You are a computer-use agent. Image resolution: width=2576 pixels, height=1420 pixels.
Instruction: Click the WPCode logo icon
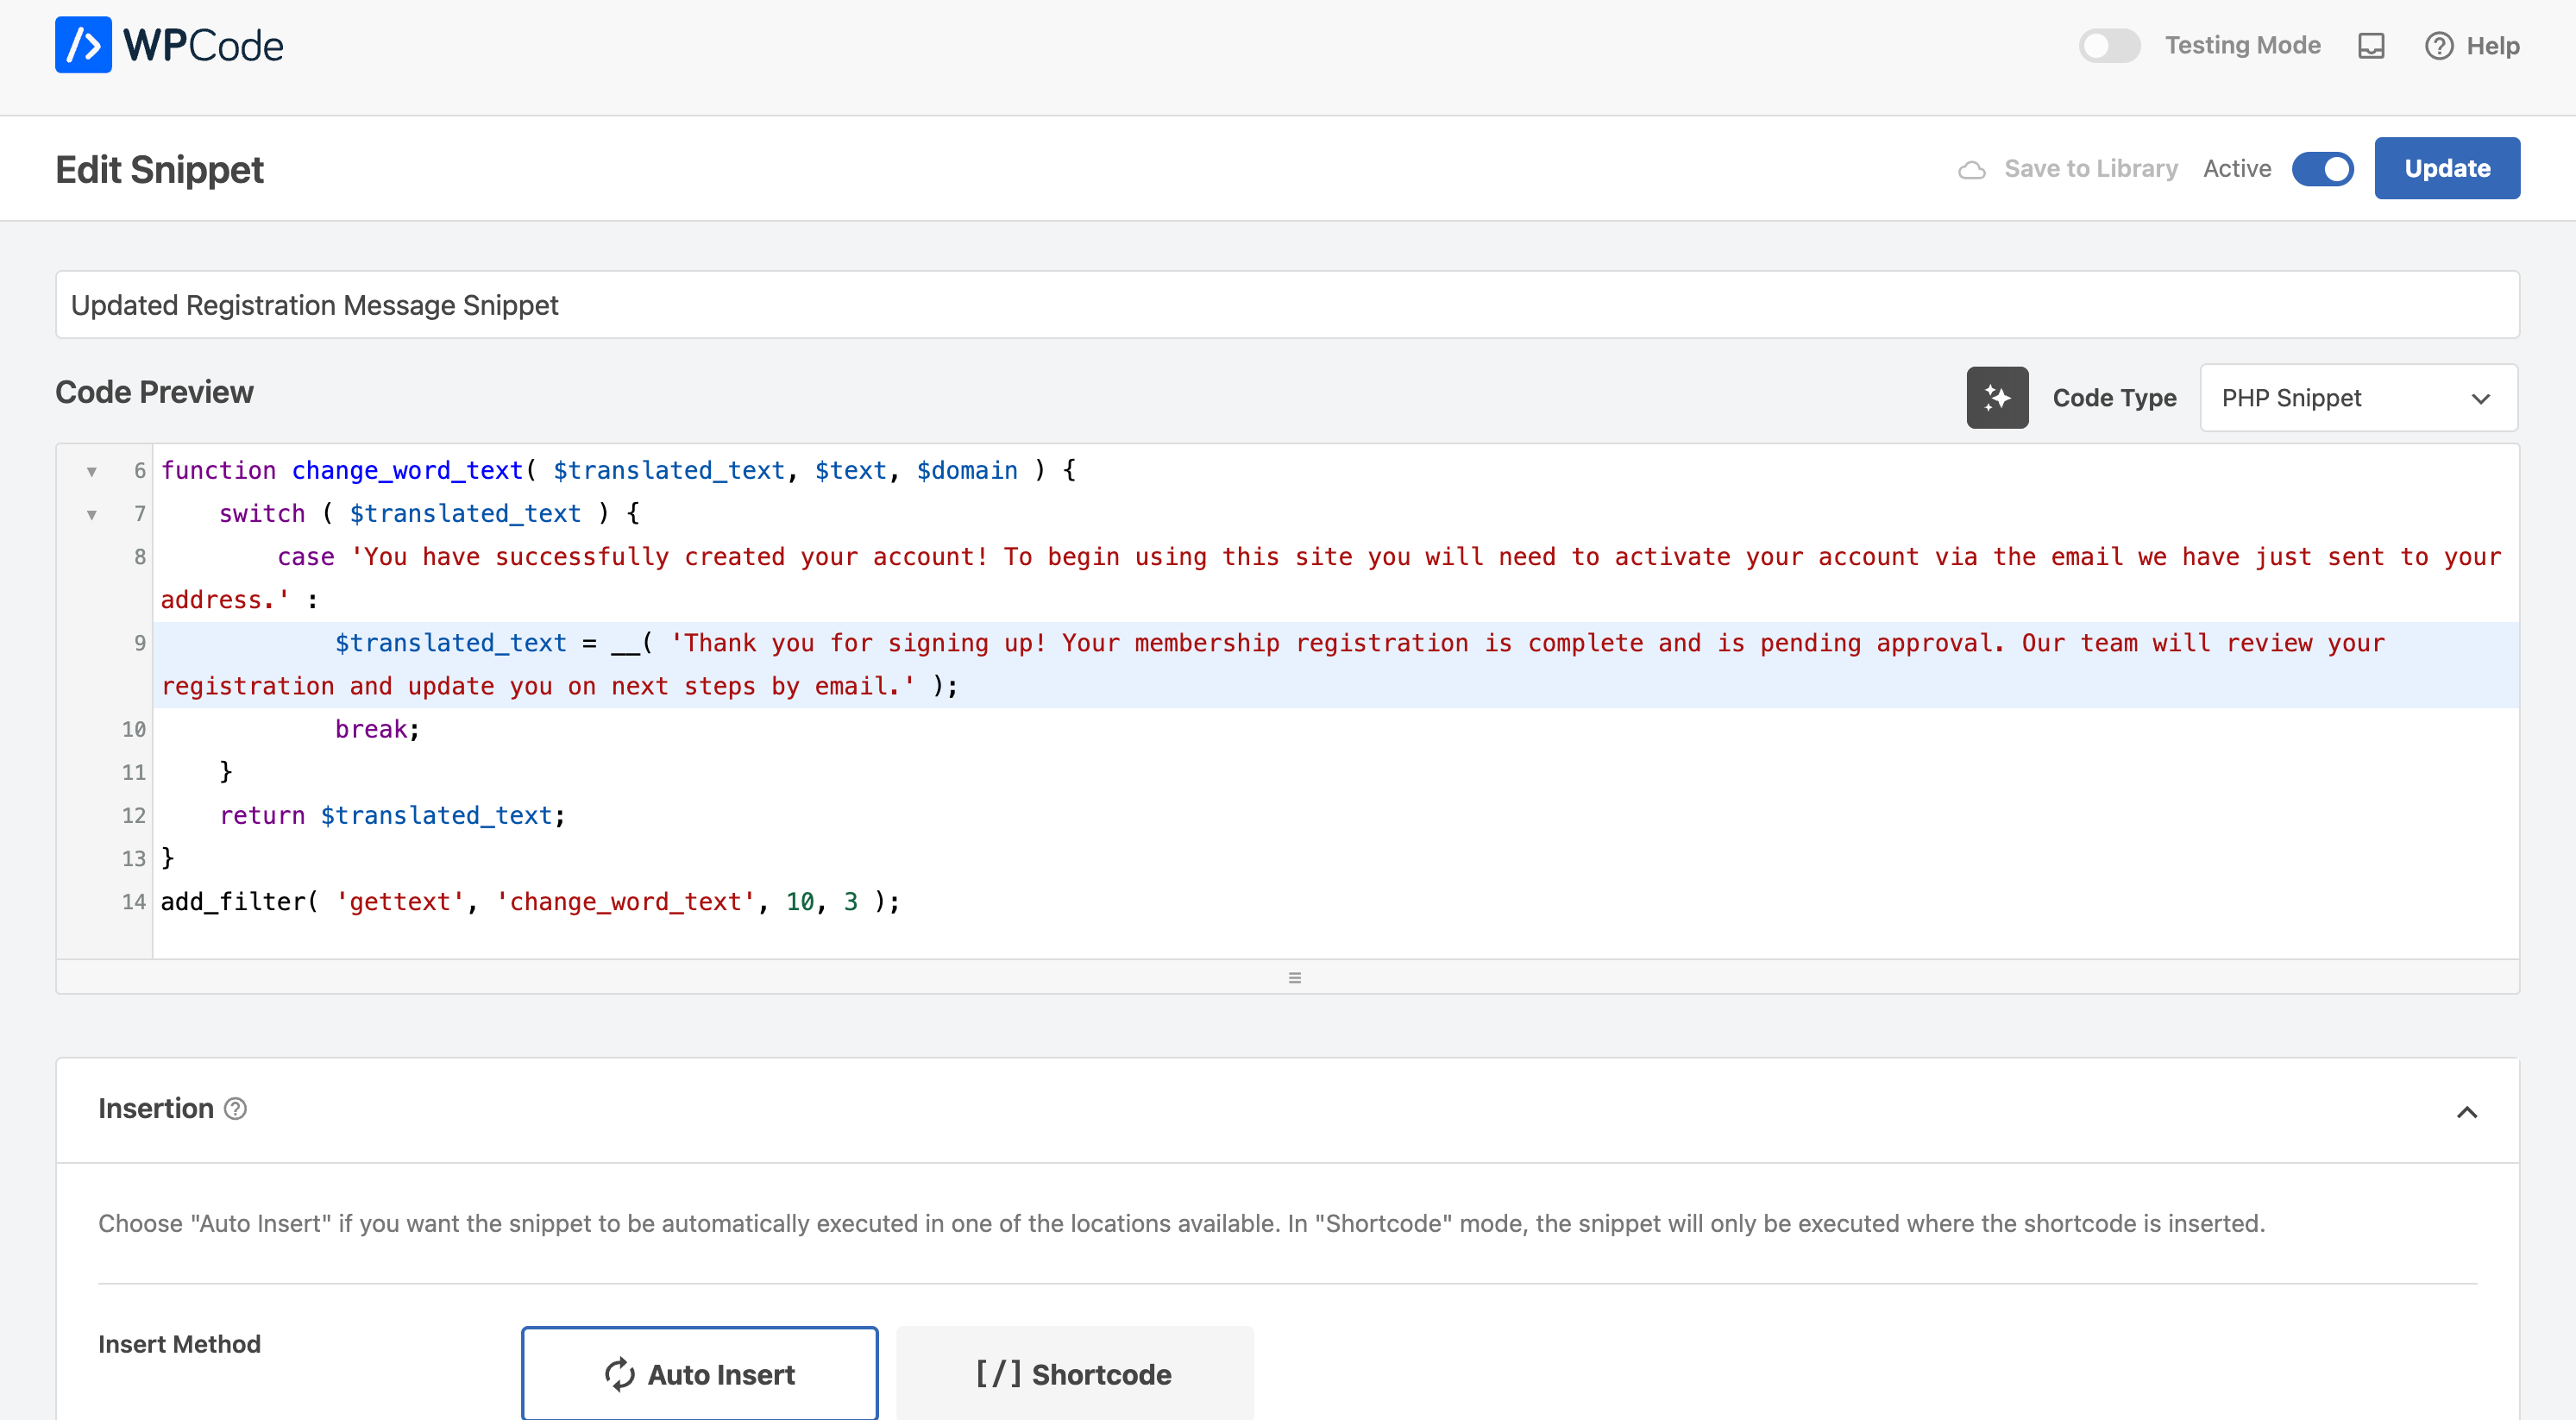[x=83, y=45]
